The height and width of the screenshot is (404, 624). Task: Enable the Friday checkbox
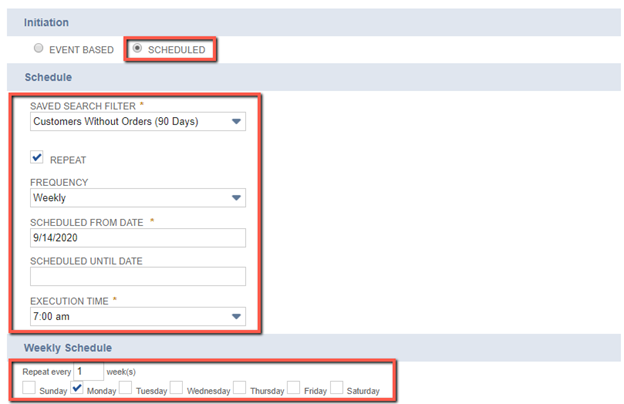[294, 388]
